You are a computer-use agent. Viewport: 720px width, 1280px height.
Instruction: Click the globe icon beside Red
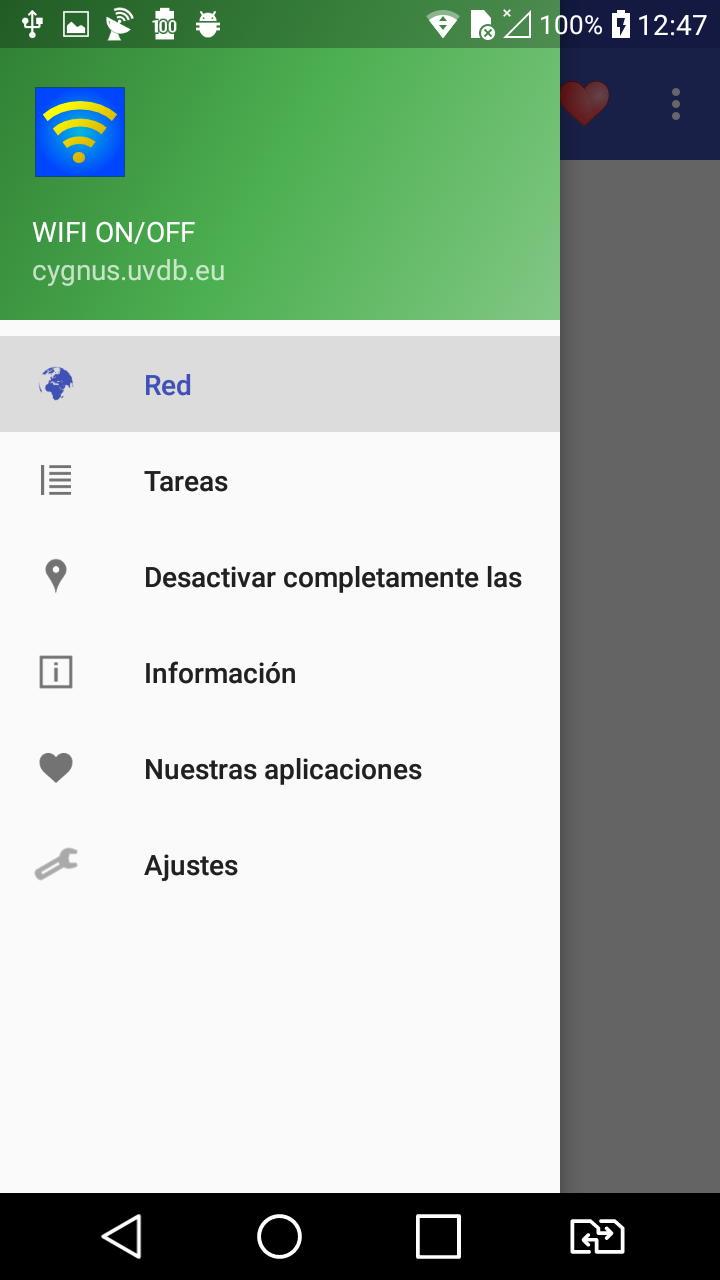56,384
